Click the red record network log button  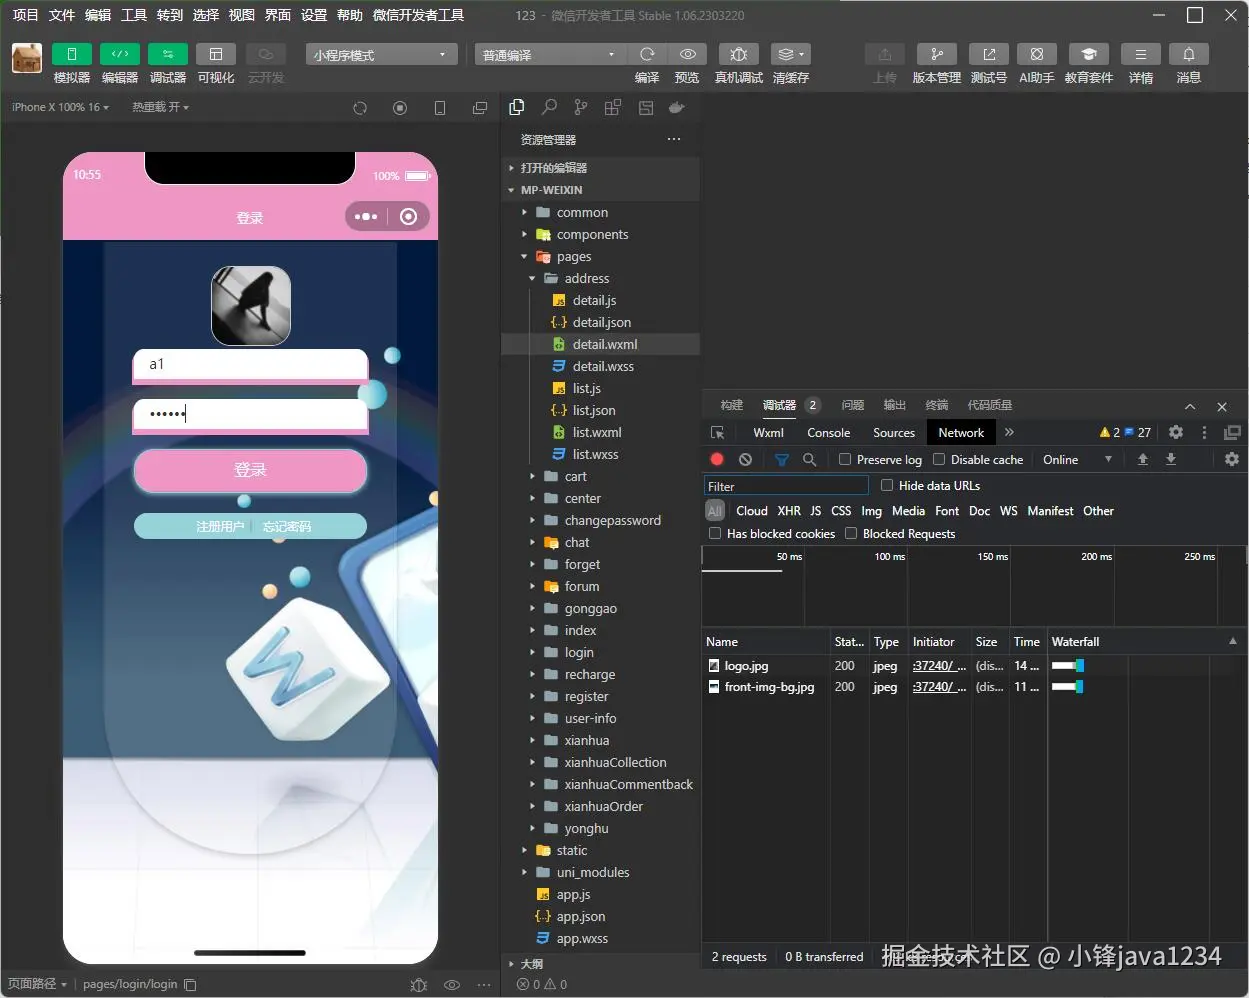tap(717, 459)
